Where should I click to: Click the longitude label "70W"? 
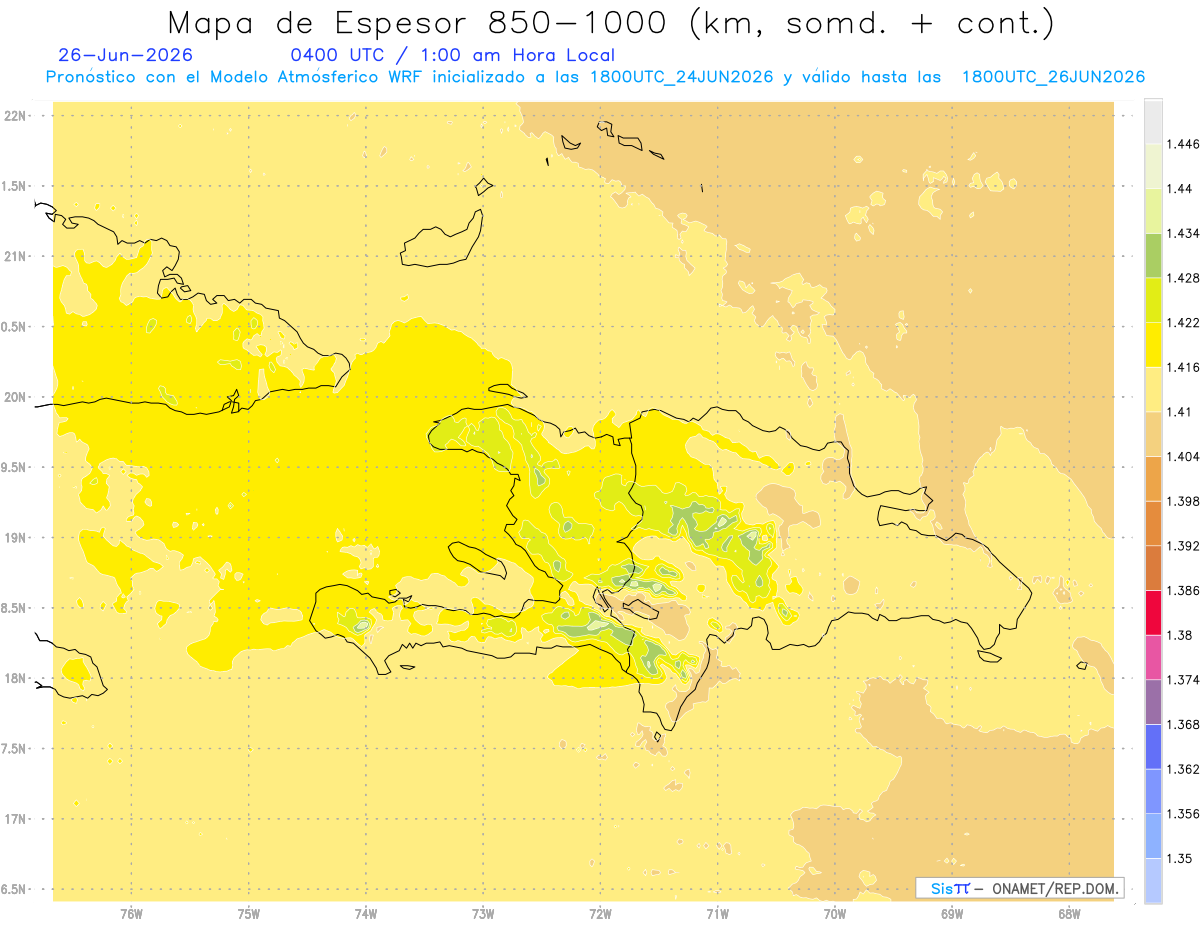coord(835,914)
